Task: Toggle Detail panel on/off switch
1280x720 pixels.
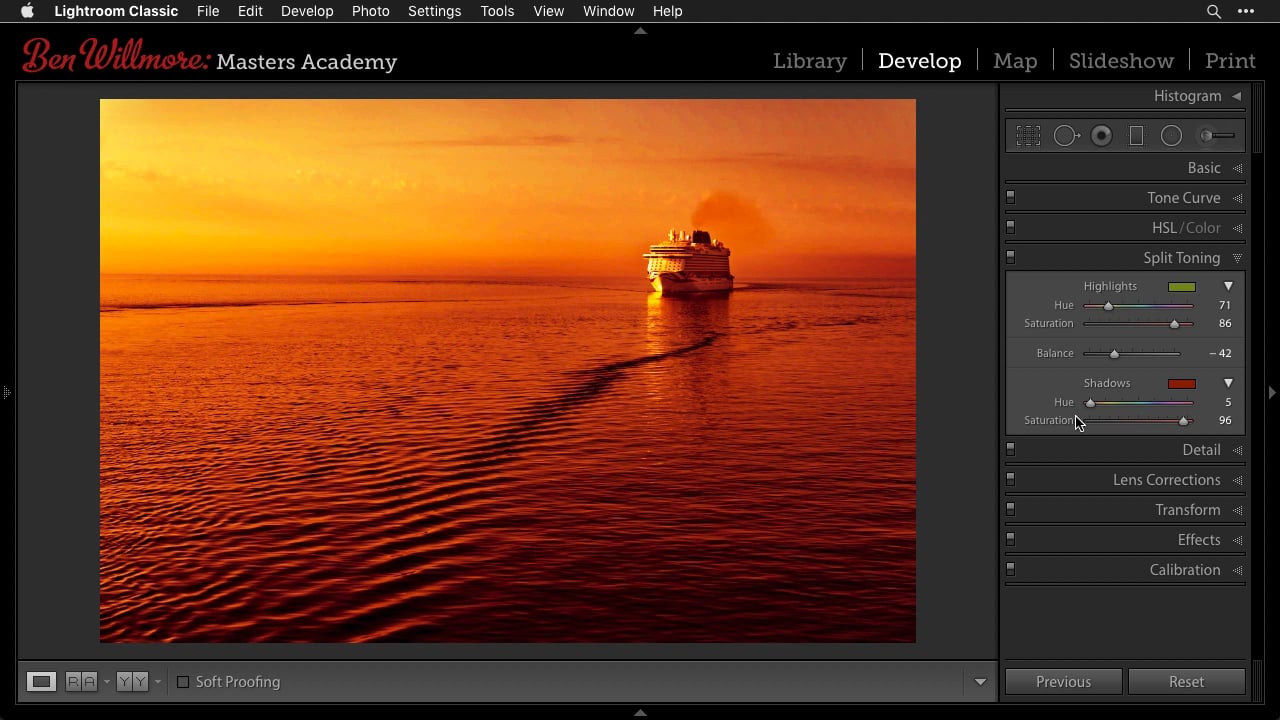Action: pyautogui.click(x=1010, y=449)
